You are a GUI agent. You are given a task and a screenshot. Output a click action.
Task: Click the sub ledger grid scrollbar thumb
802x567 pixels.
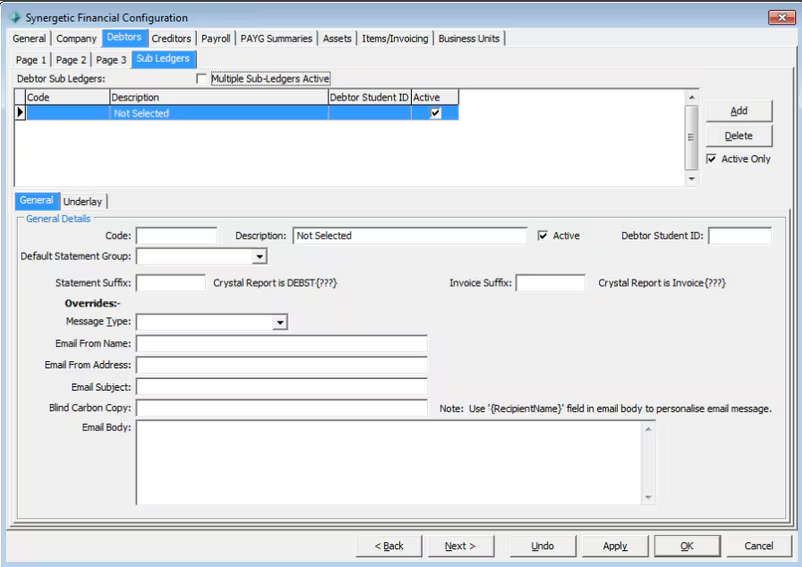click(x=692, y=137)
